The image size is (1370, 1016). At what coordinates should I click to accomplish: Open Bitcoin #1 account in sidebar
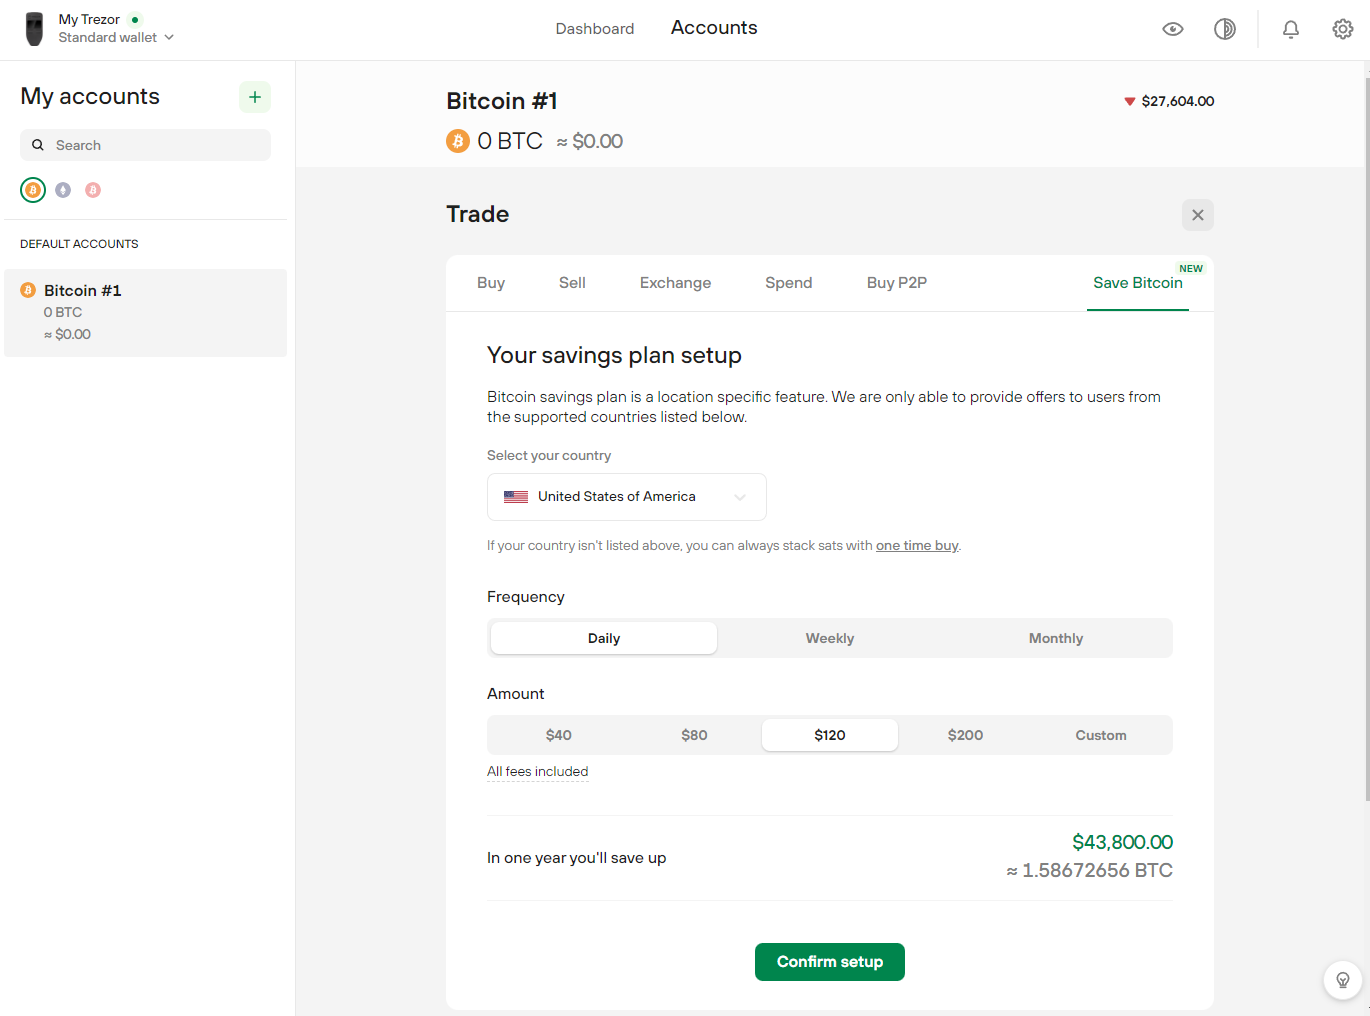click(x=146, y=312)
